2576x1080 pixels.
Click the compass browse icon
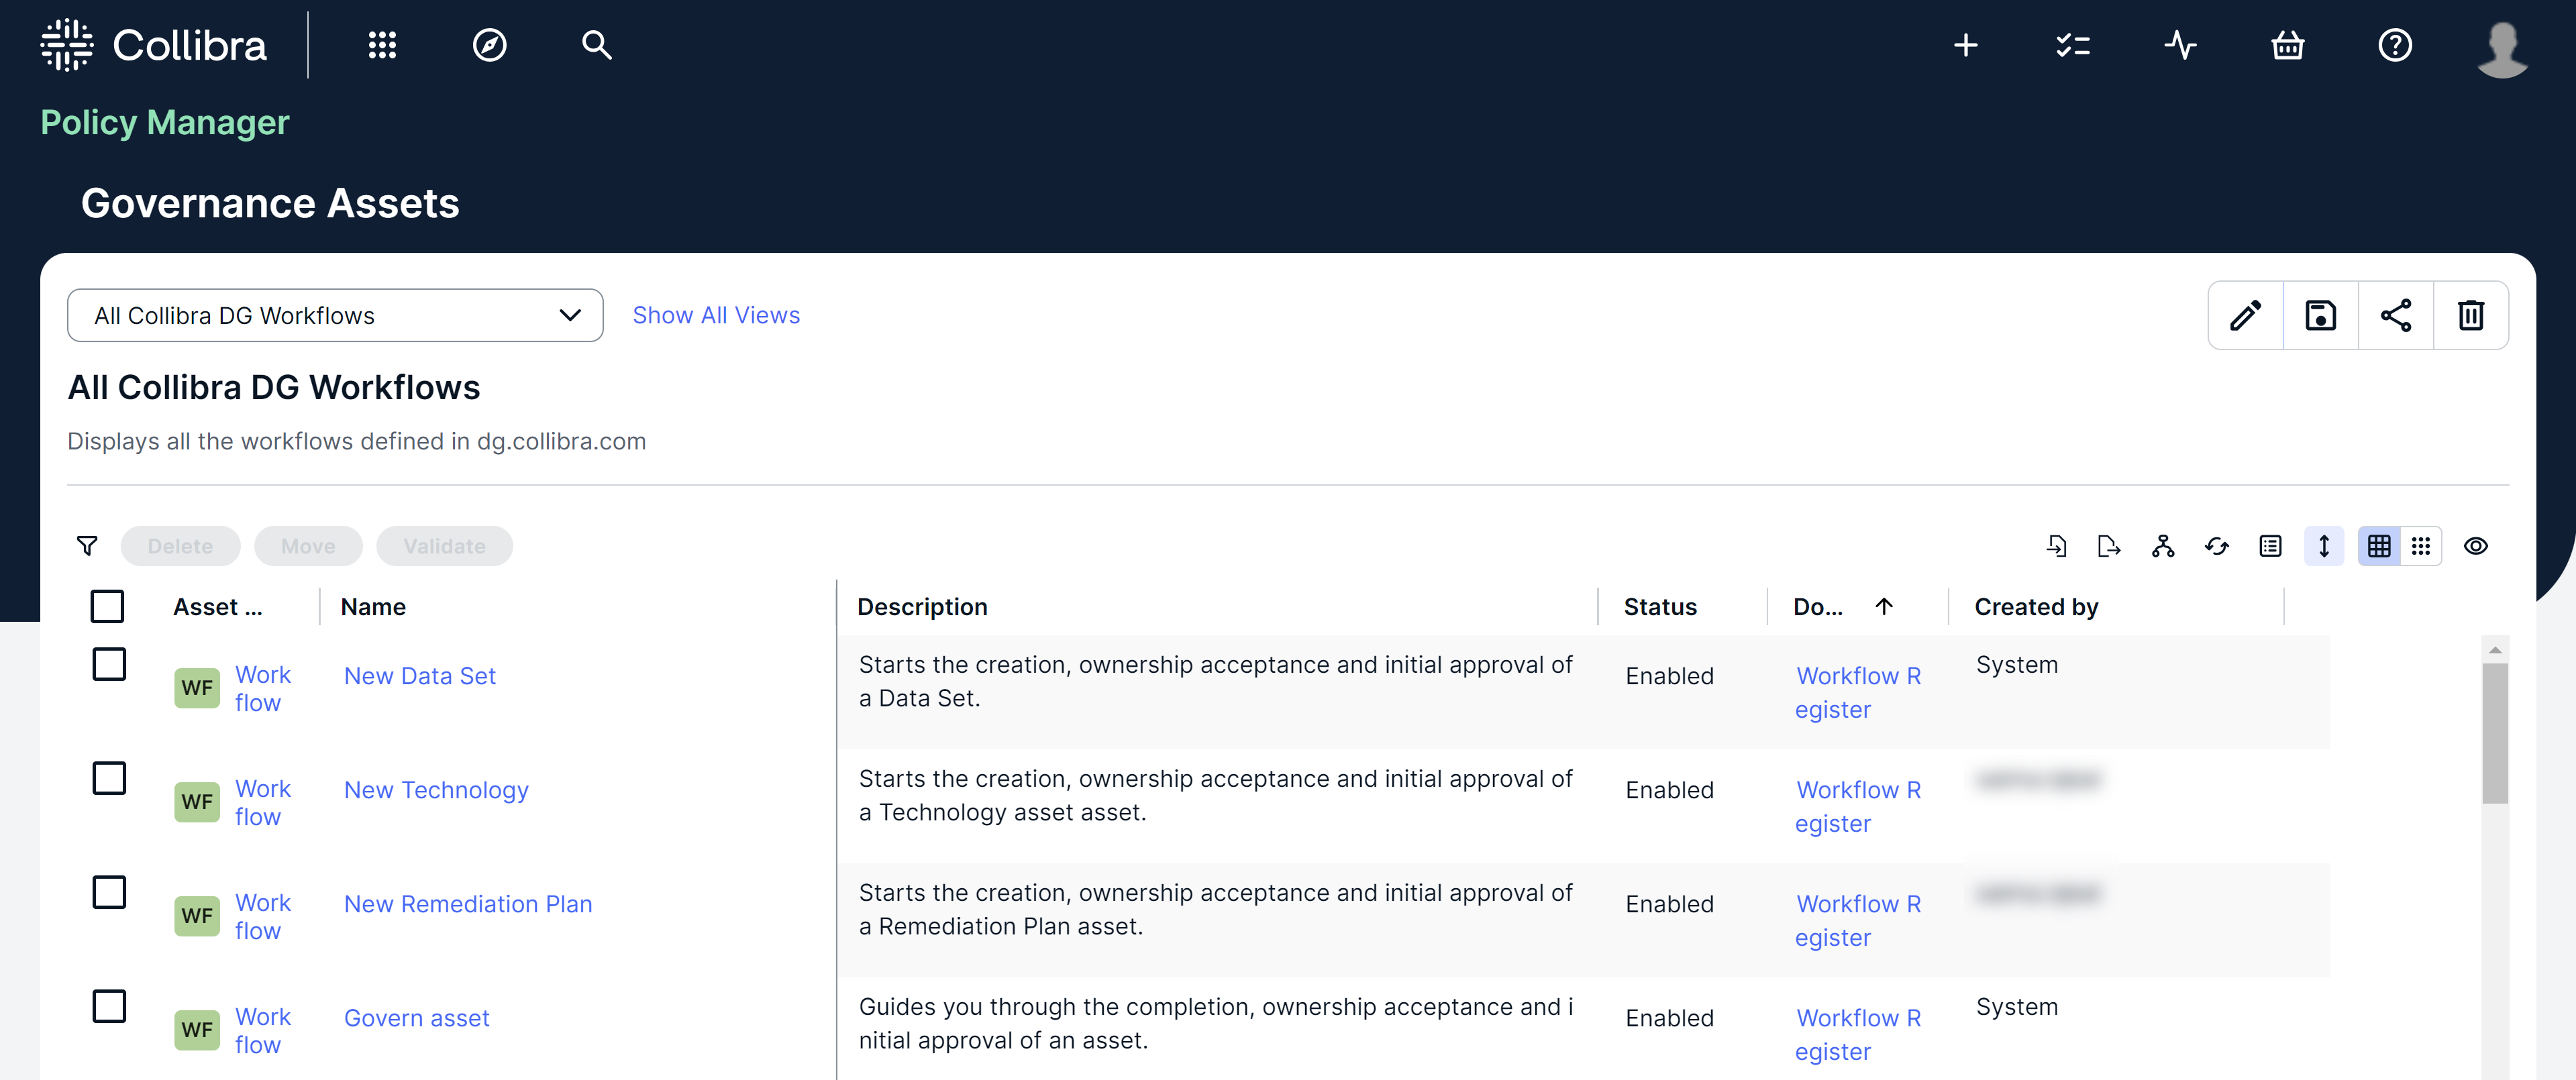[x=489, y=45]
